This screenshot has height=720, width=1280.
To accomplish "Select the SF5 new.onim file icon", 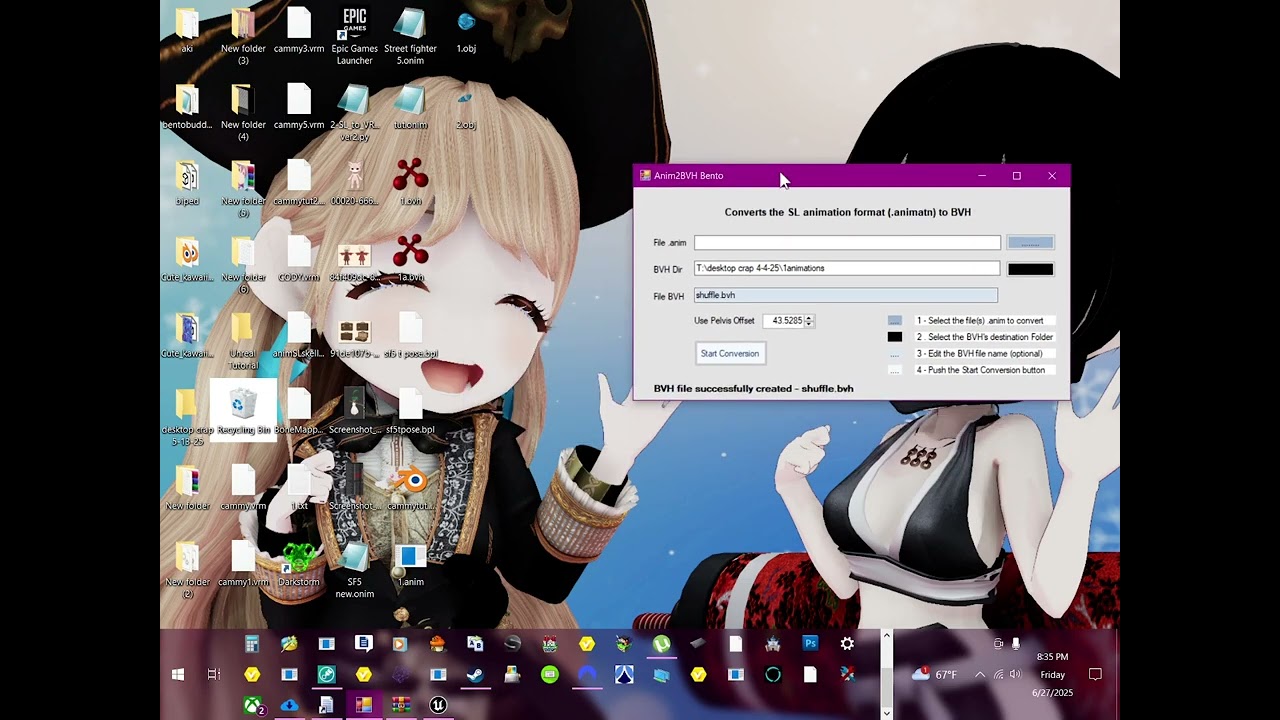I will (355, 570).
